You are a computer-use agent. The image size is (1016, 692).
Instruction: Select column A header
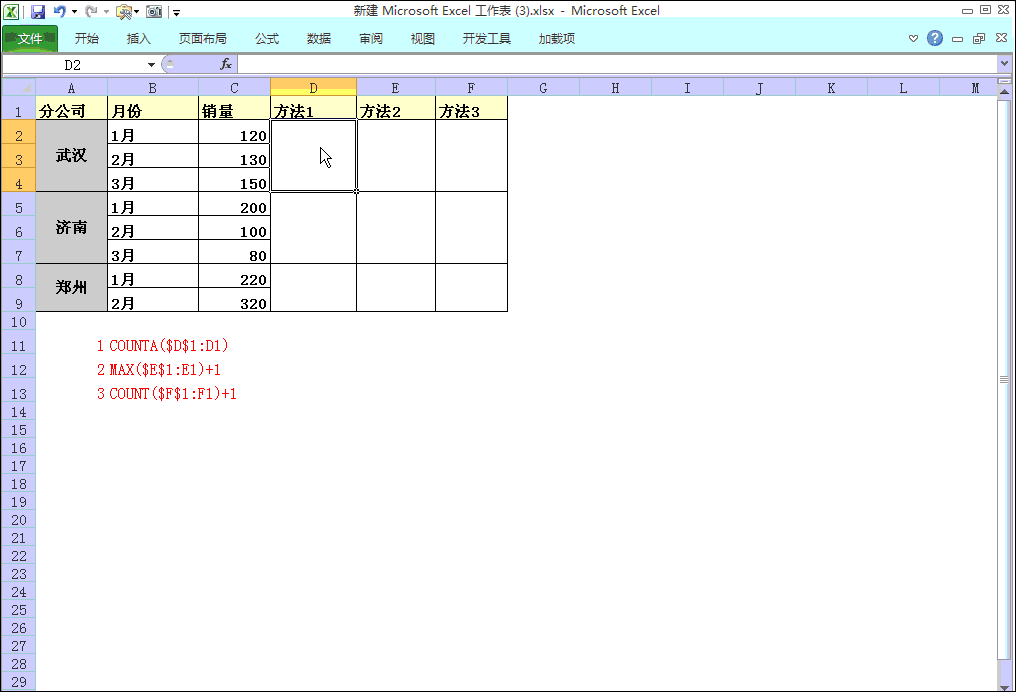coord(71,87)
